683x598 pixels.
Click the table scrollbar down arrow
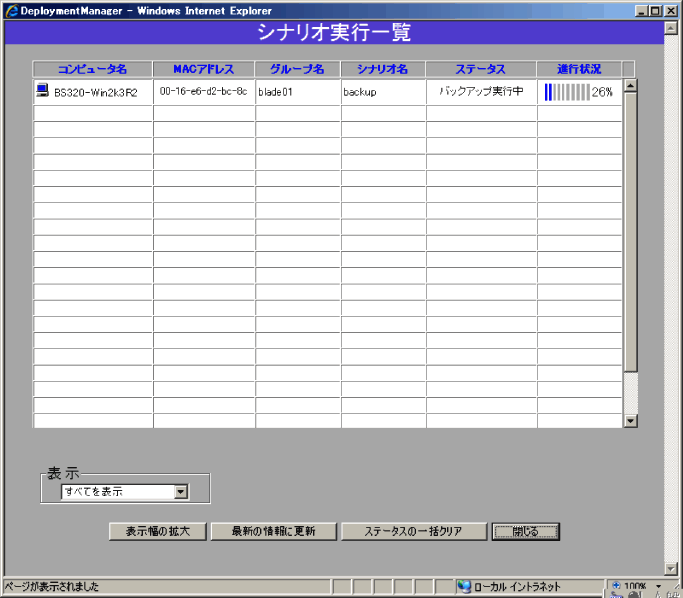(x=630, y=421)
